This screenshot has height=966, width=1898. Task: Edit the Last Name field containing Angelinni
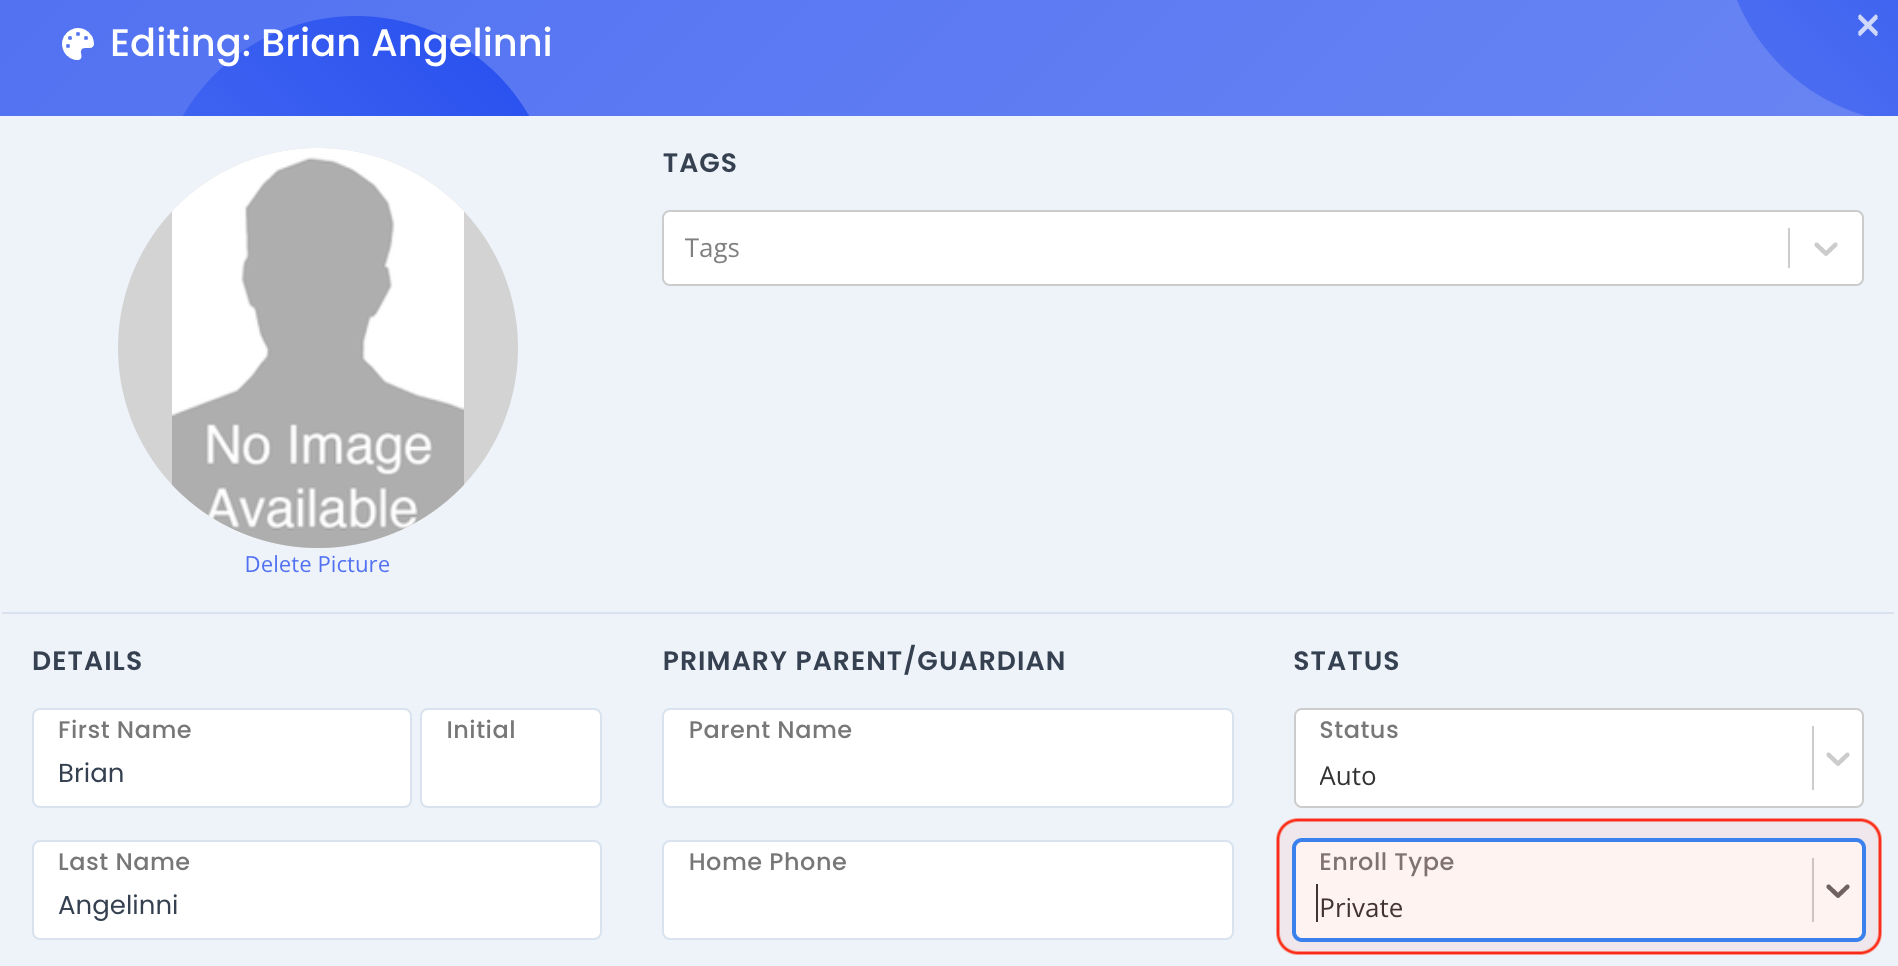(317, 890)
